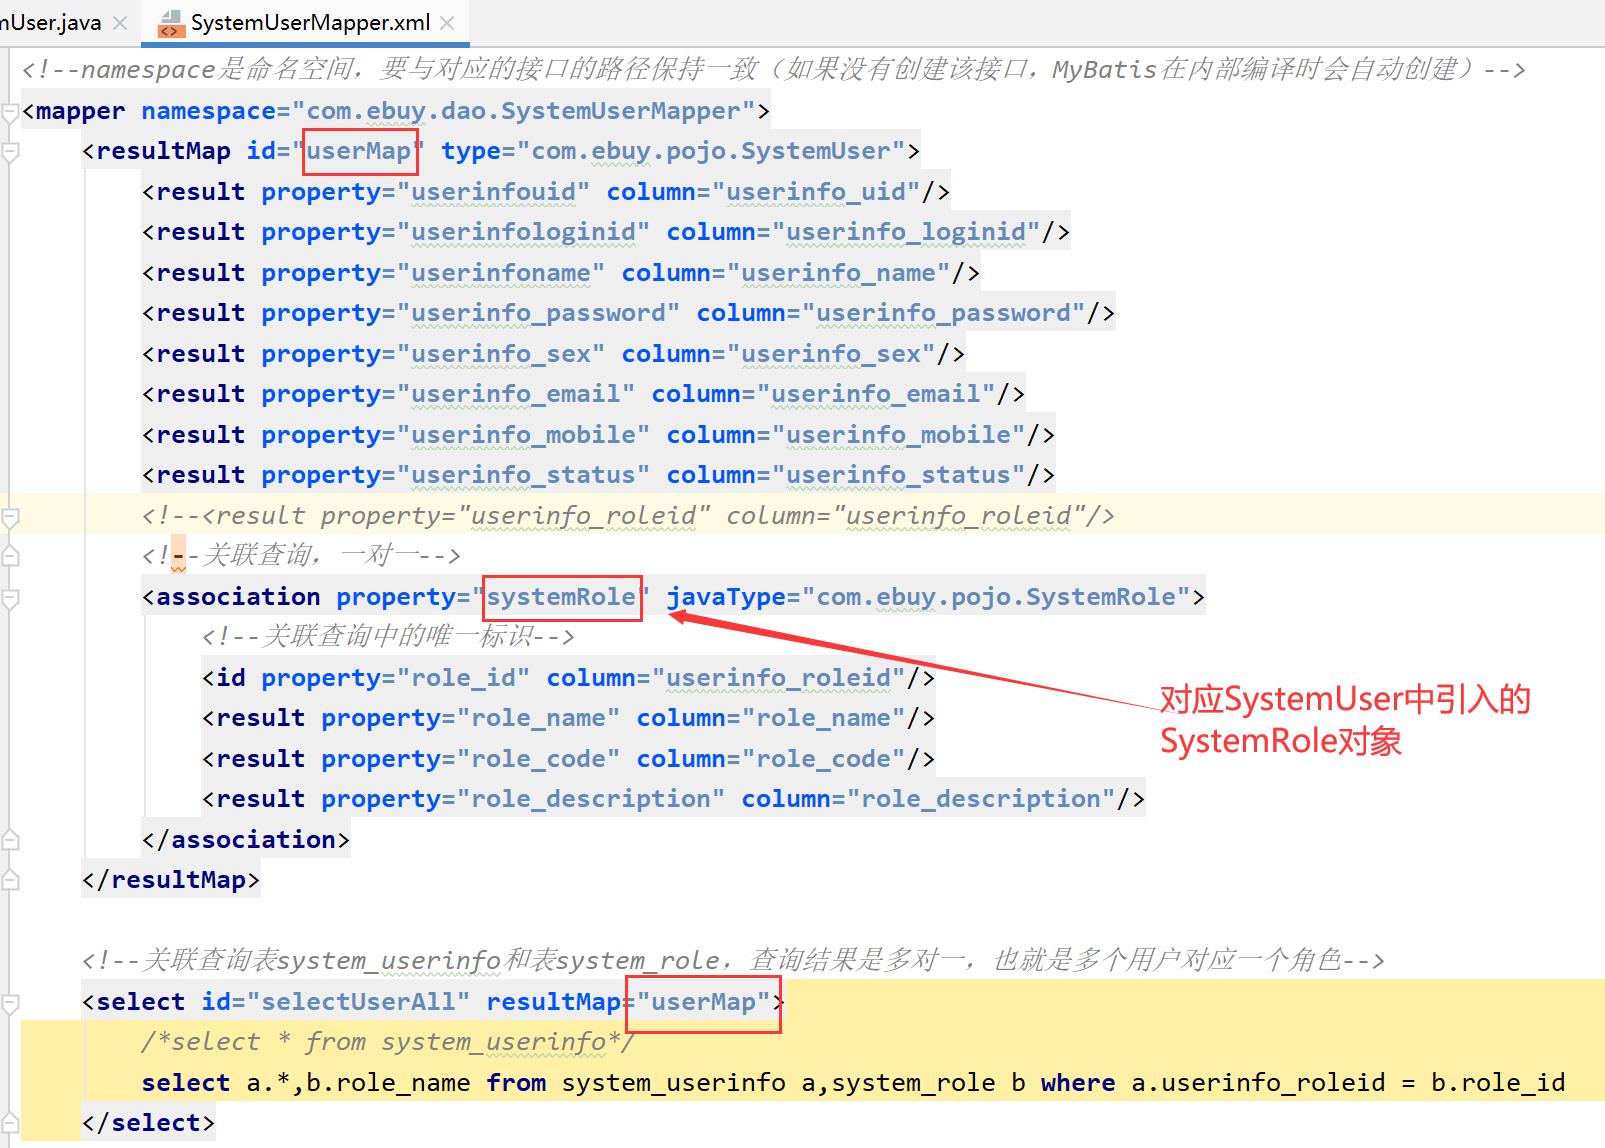Image resolution: width=1605 pixels, height=1148 pixels.
Task: Click the association property value systemRole
Action: tap(561, 597)
